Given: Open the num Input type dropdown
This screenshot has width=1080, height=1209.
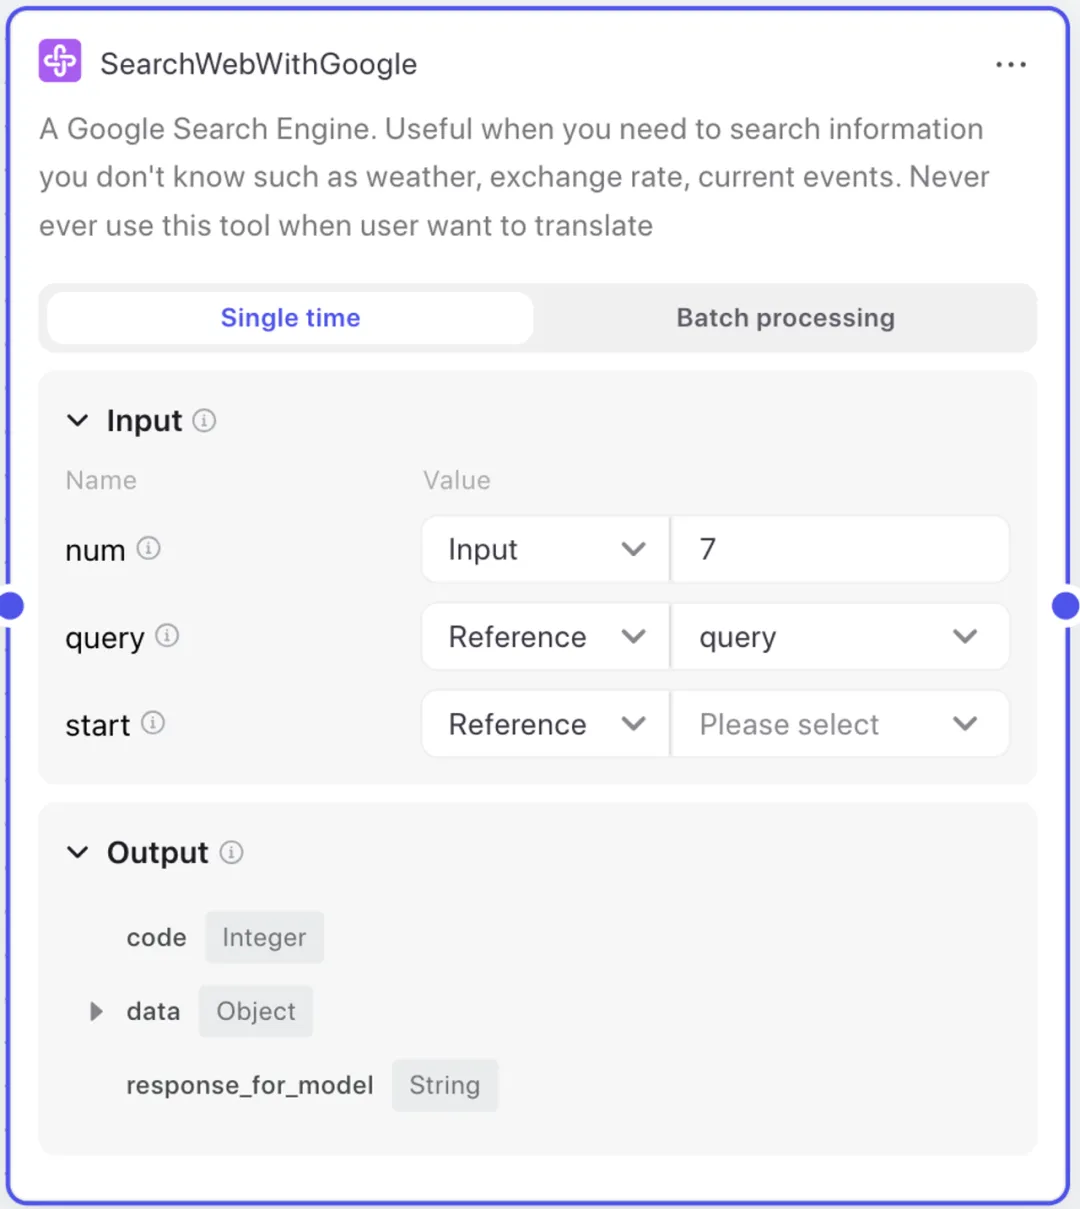Looking at the screenshot, I should coord(546,549).
